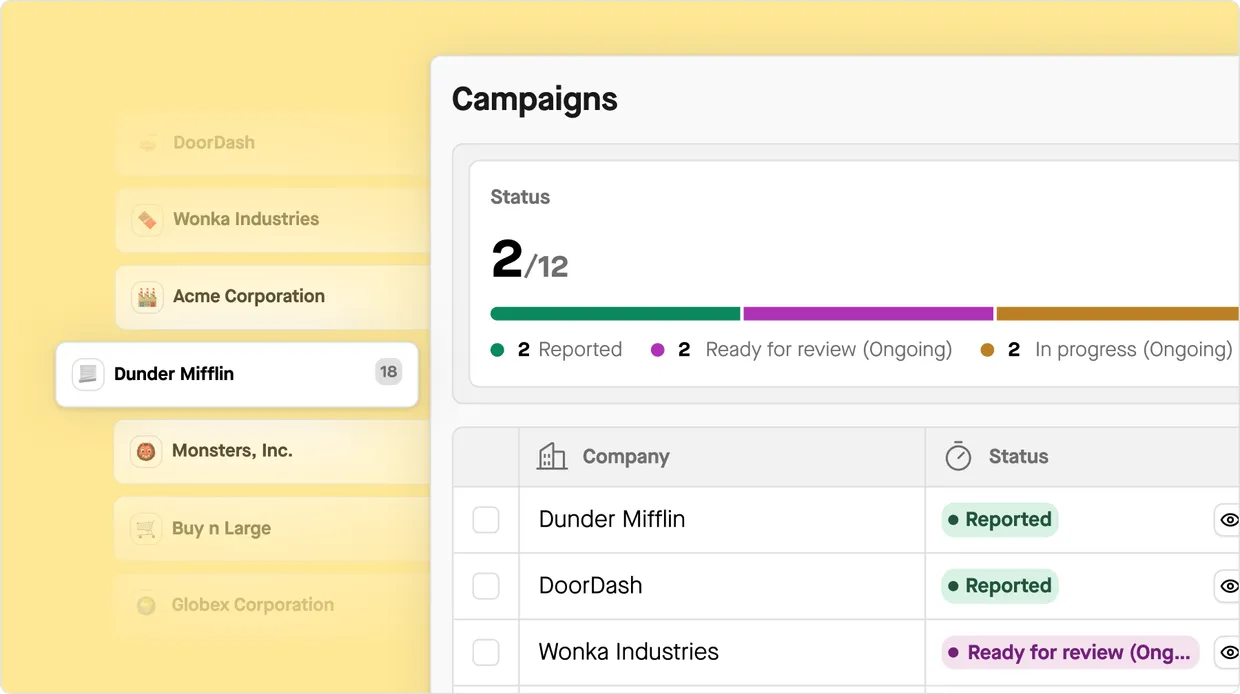The image size is (1240, 694).
Task: Click the Ready for review status on Wonka Industries
Action: pos(1069,653)
